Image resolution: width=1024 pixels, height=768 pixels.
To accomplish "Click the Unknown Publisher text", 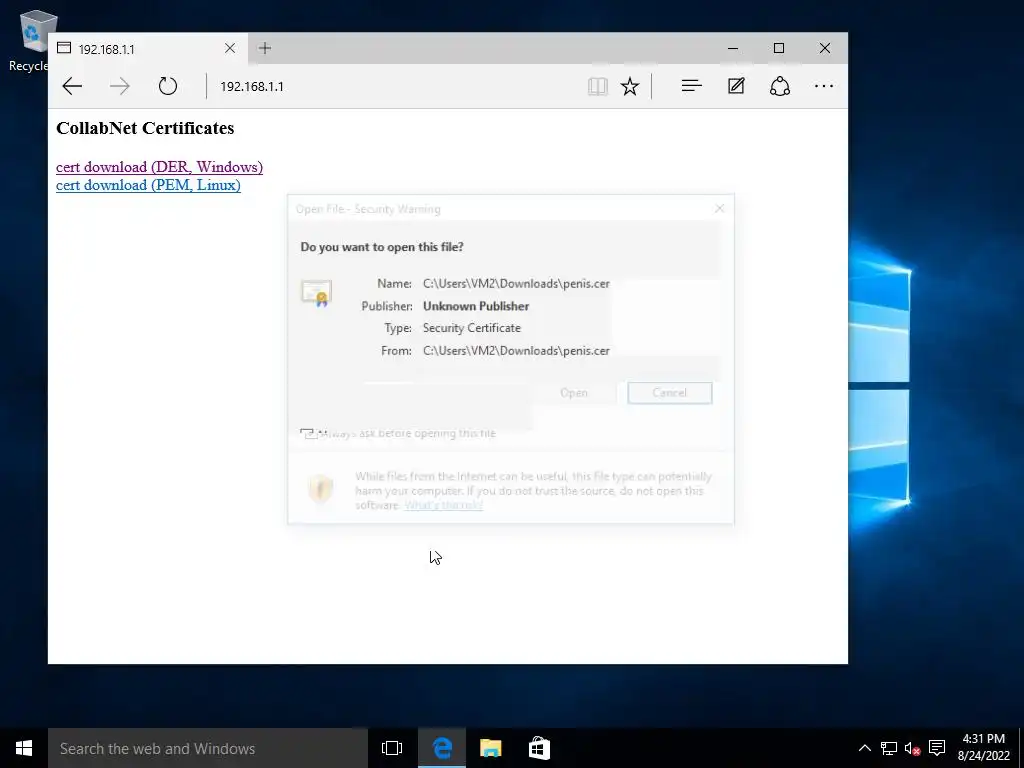I will (x=475, y=306).
